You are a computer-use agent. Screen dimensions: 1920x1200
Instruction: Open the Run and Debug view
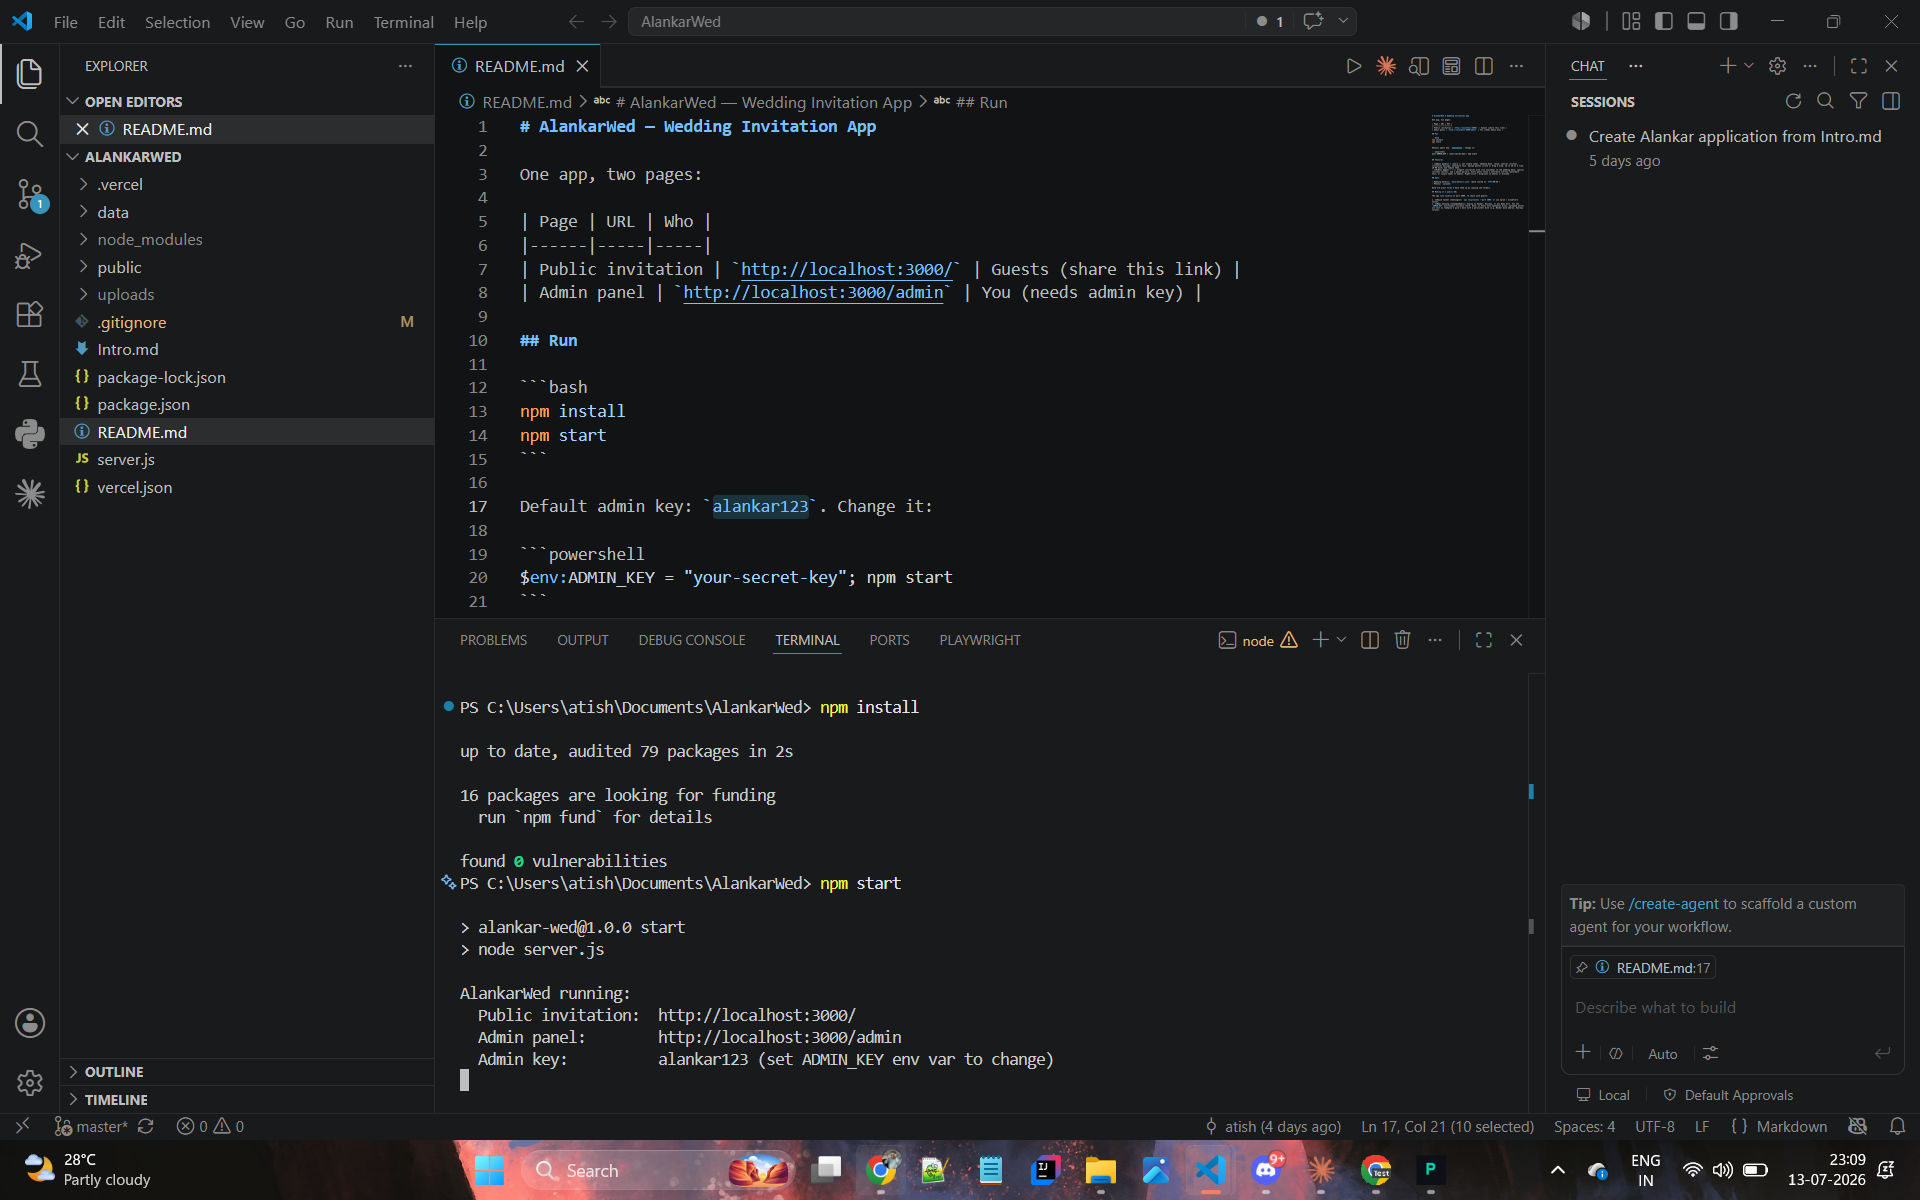pos(29,256)
